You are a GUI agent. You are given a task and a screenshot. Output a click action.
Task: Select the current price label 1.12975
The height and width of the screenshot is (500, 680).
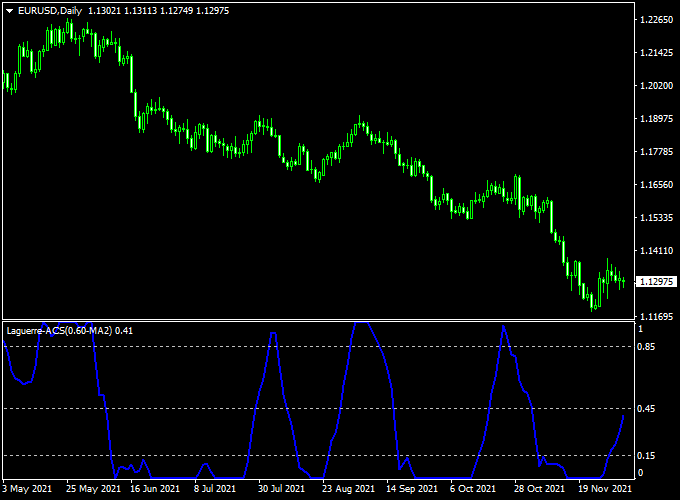click(x=657, y=282)
